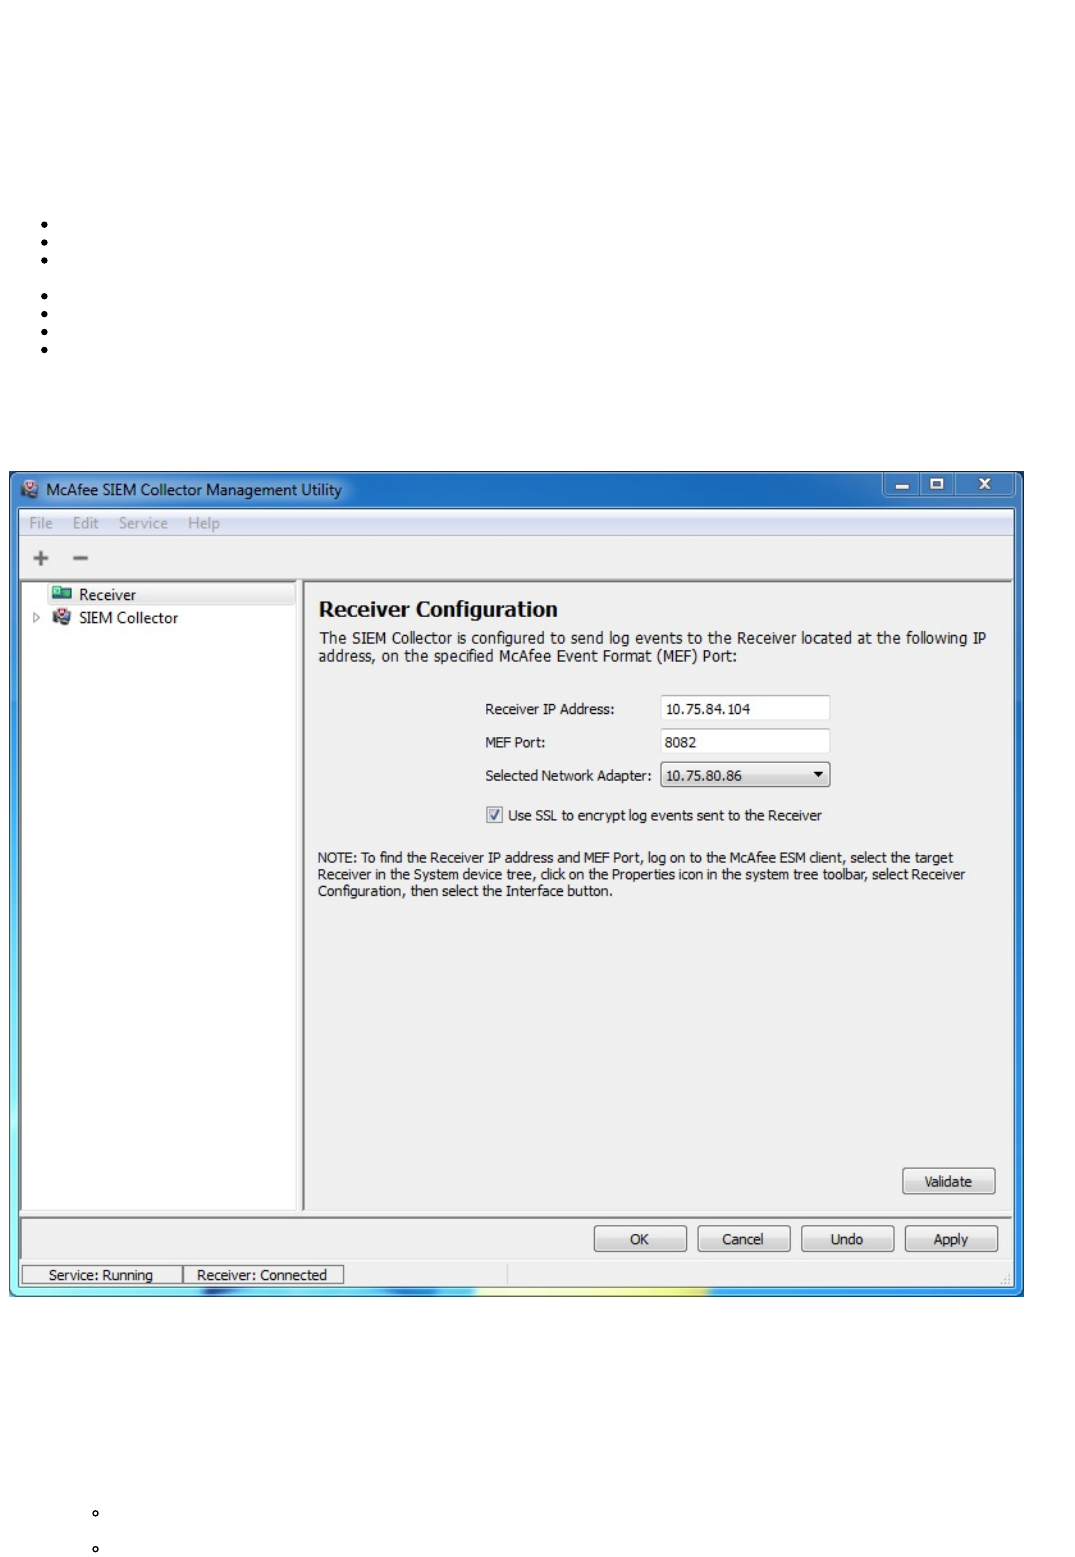Click the Validate button
Screen dimensions: 1075x1557
948,1181
